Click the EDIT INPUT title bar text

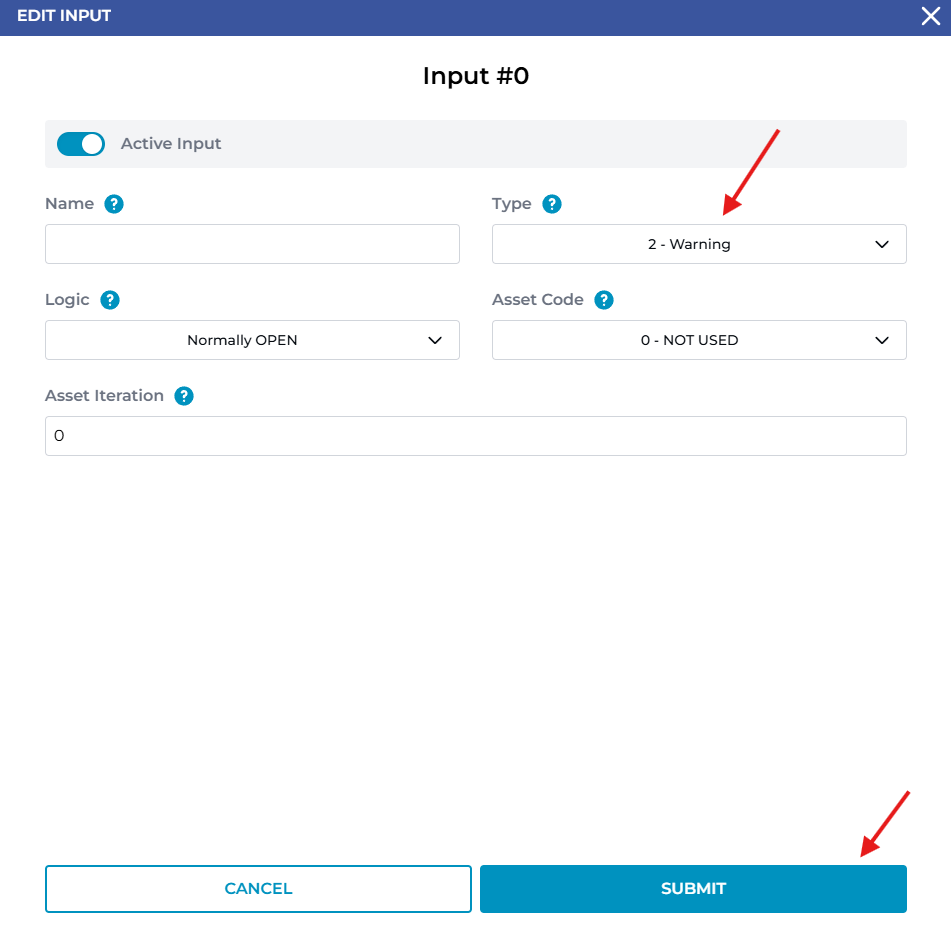coord(64,16)
